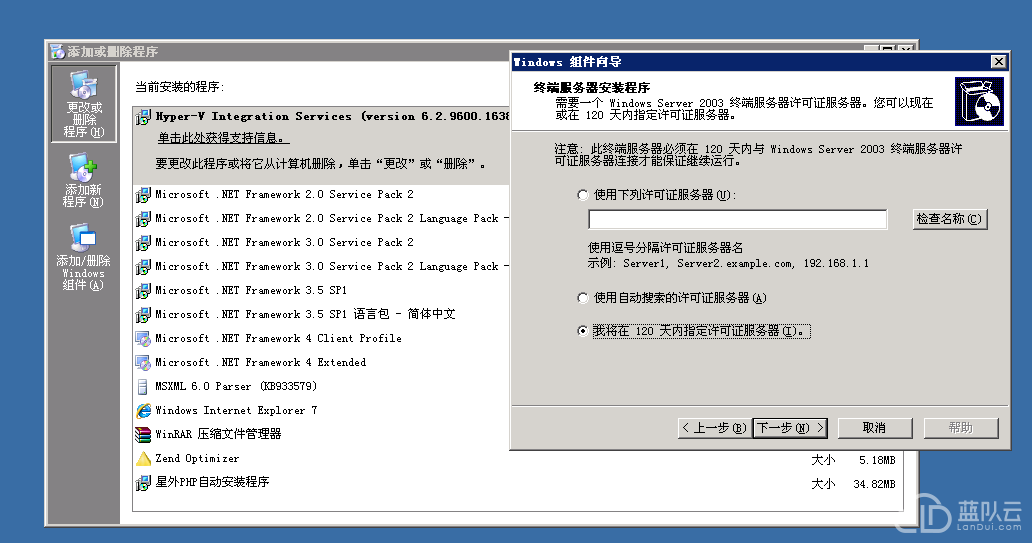Click the Windows Internet Explorer 7 icon
This screenshot has width=1032, height=543.
click(143, 411)
